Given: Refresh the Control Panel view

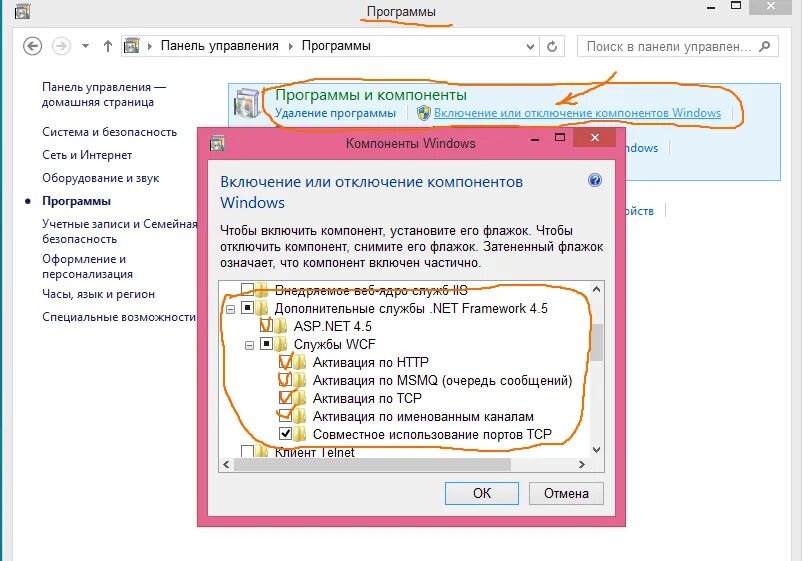Looking at the screenshot, I should click(552, 47).
